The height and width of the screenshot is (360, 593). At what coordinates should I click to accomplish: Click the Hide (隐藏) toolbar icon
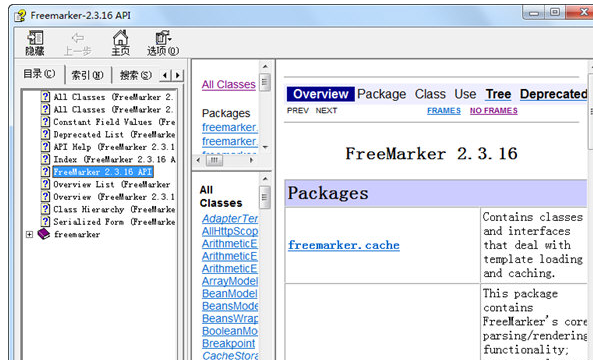[34, 43]
